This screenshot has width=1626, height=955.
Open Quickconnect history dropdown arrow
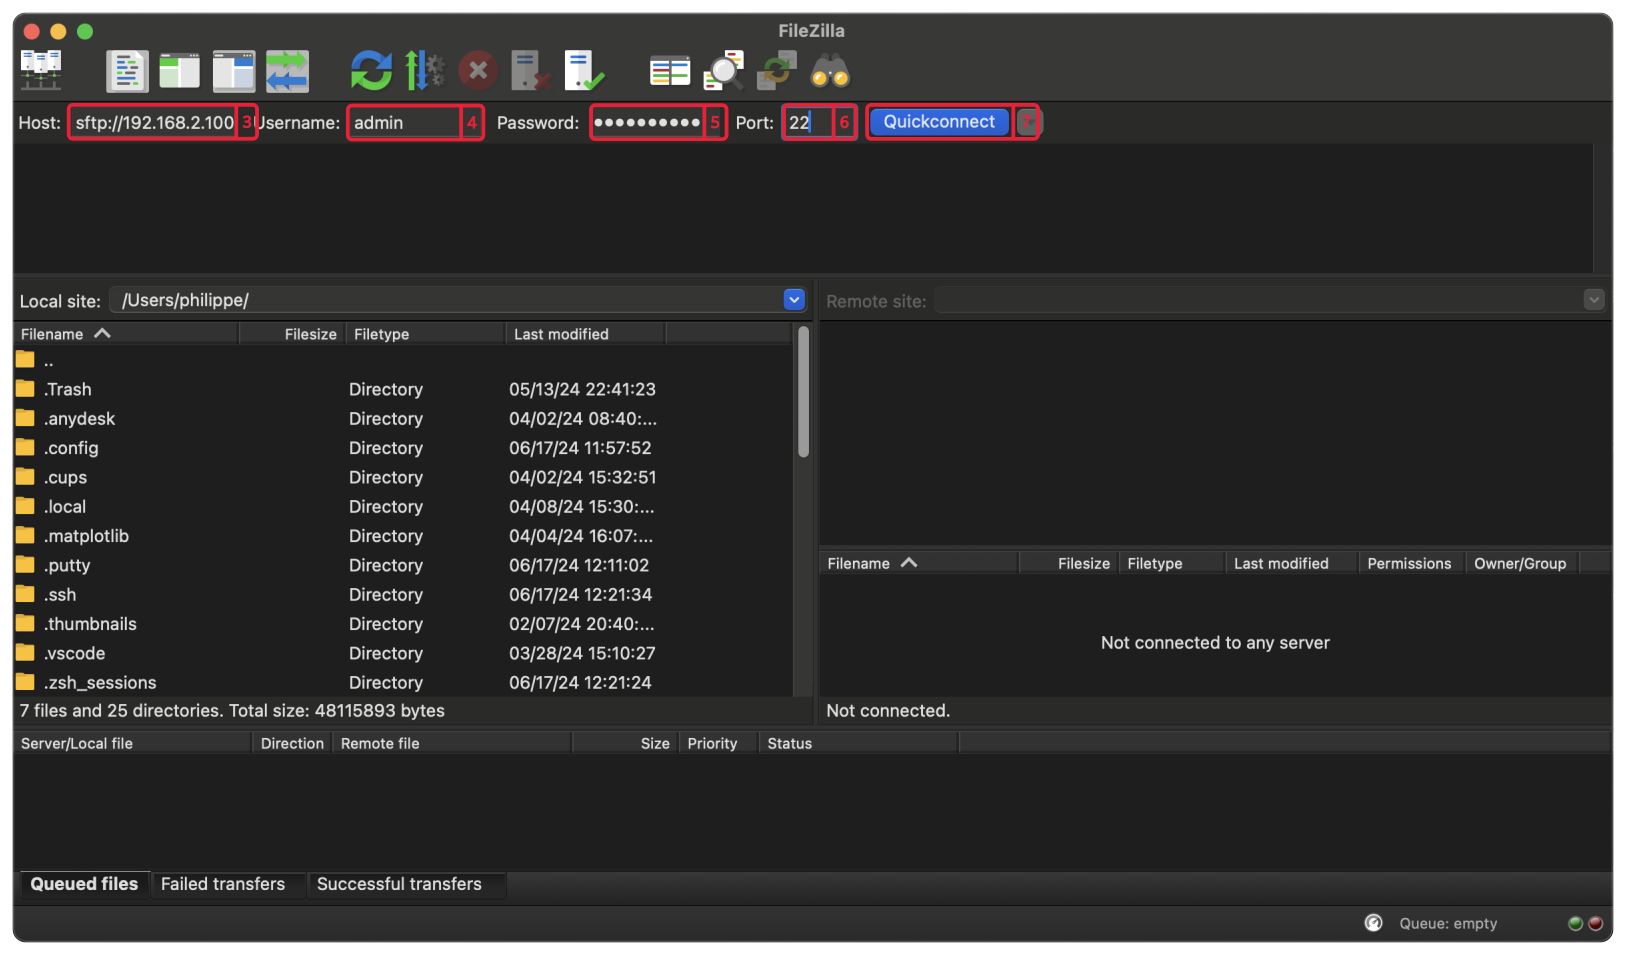[x=1028, y=122]
